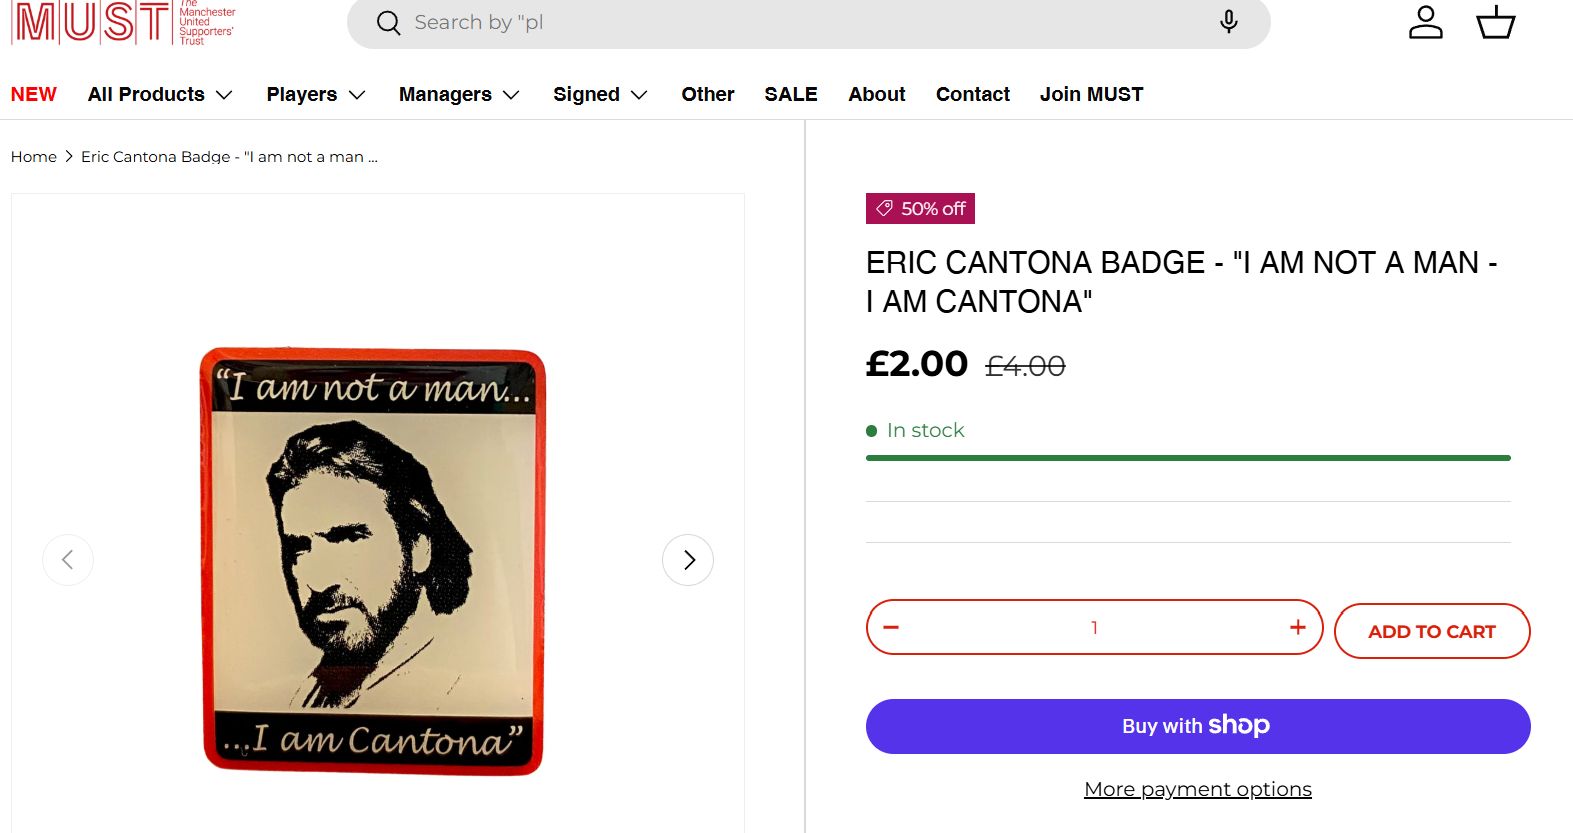This screenshot has height=833, width=1573.
Task: Show next product image with right arrow
Action: [x=688, y=560]
